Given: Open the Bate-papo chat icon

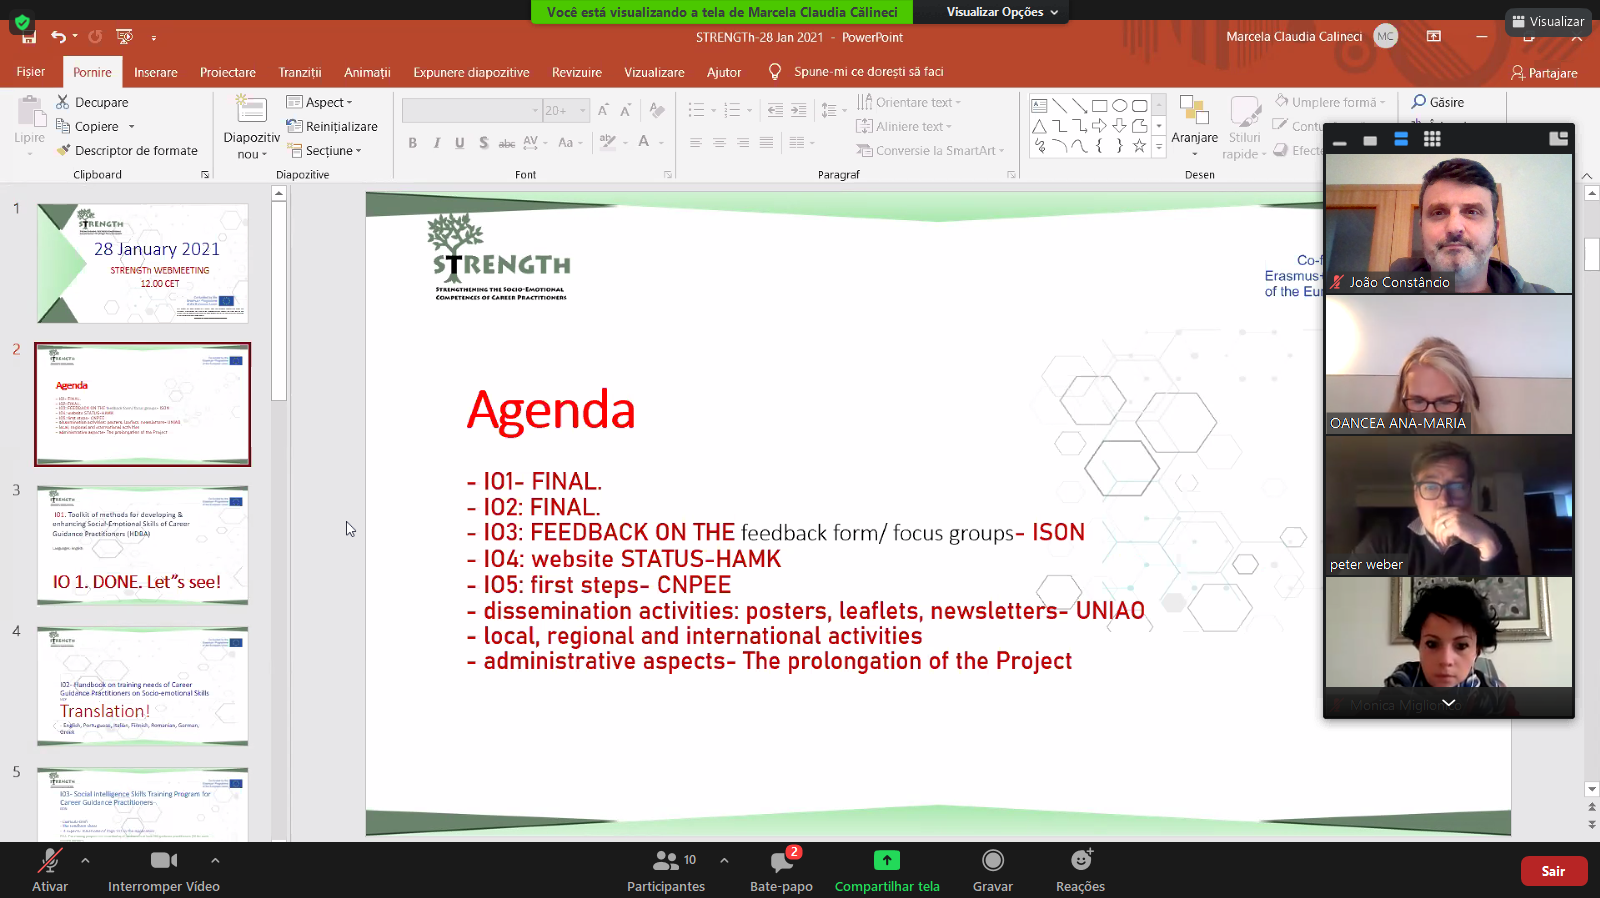Looking at the screenshot, I should [781, 861].
